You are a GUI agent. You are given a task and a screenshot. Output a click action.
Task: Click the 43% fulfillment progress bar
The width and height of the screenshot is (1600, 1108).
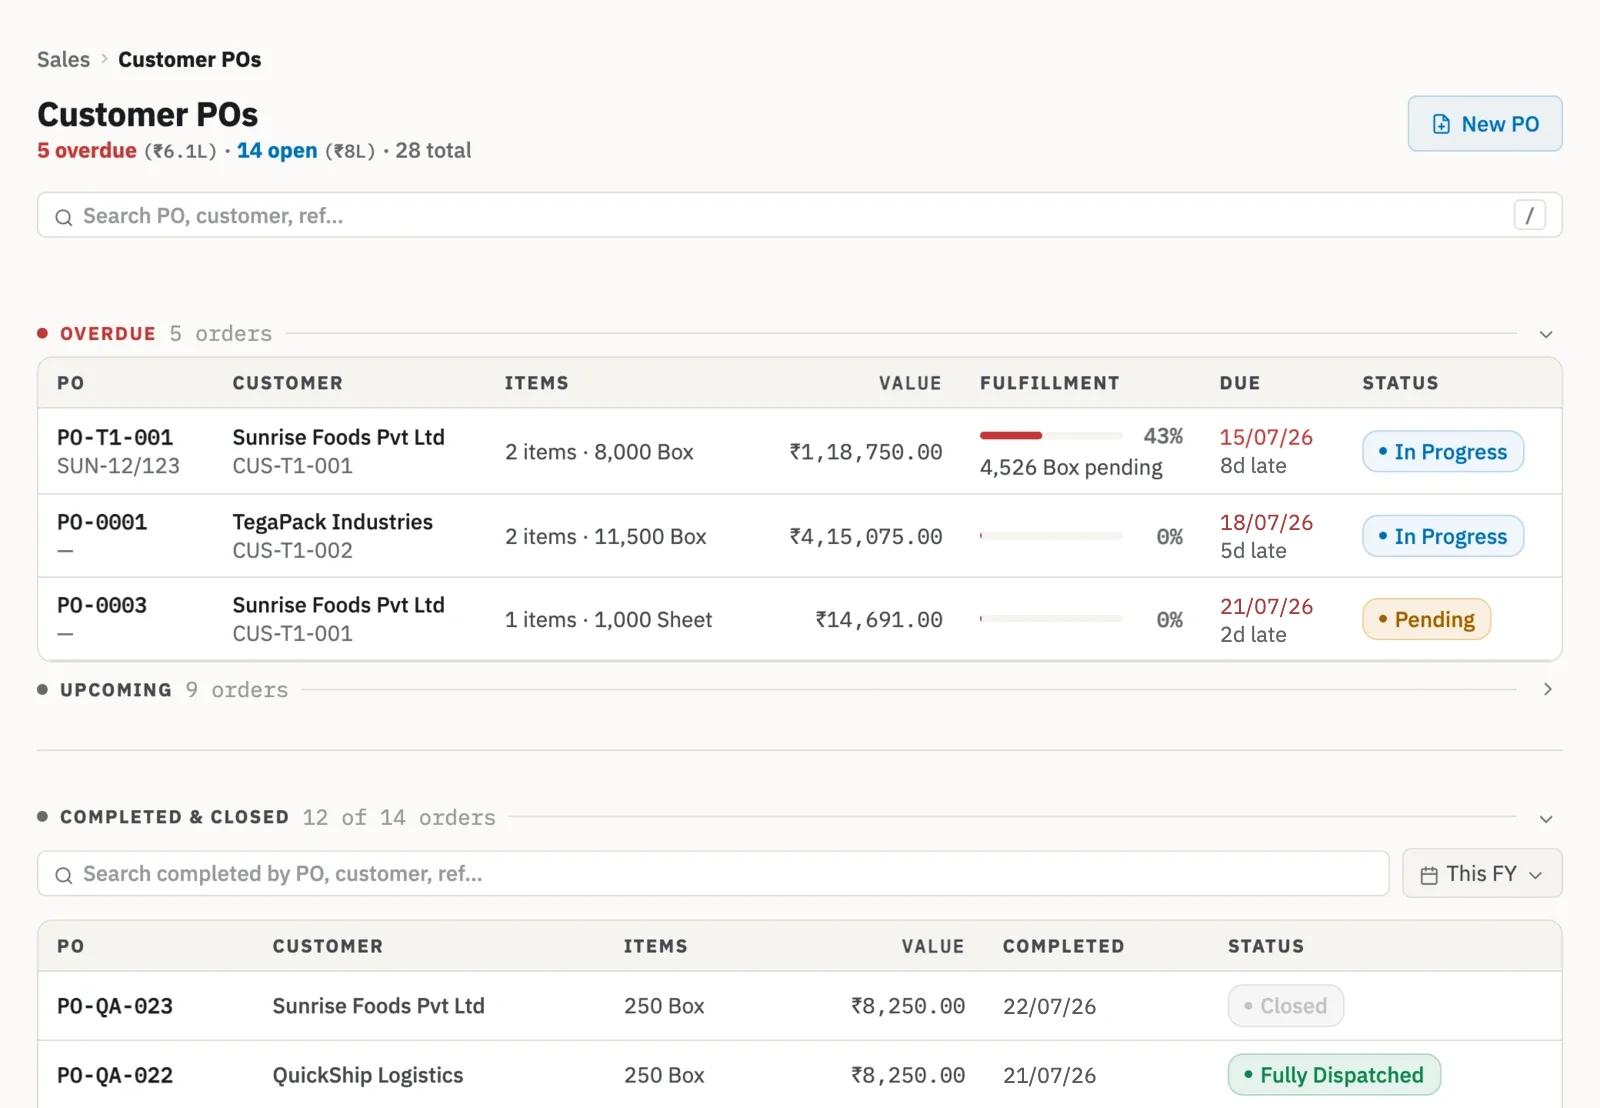click(x=1051, y=436)
